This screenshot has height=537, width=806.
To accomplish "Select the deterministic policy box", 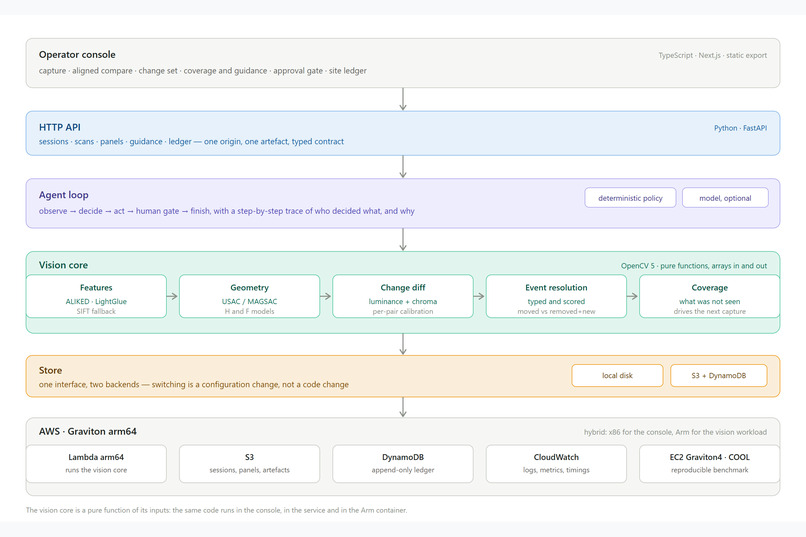I will [630, 198].
